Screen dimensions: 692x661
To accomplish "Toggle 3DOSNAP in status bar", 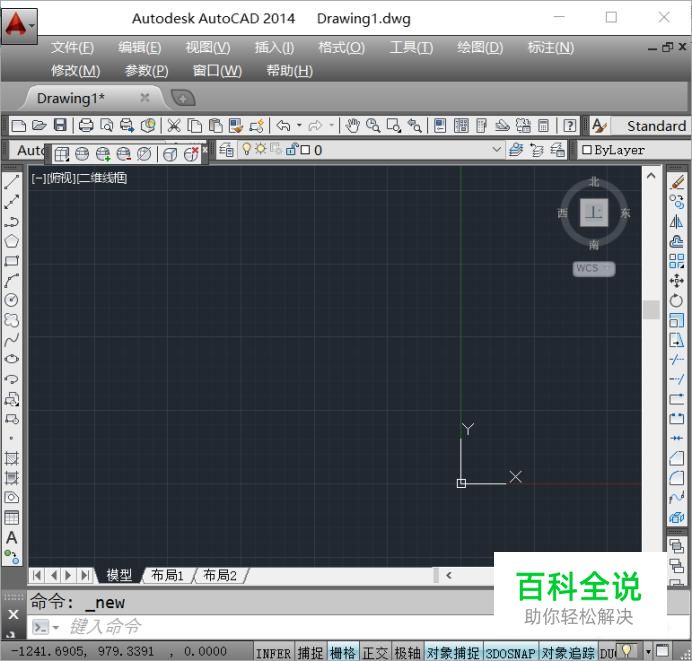I will (511, 653).
